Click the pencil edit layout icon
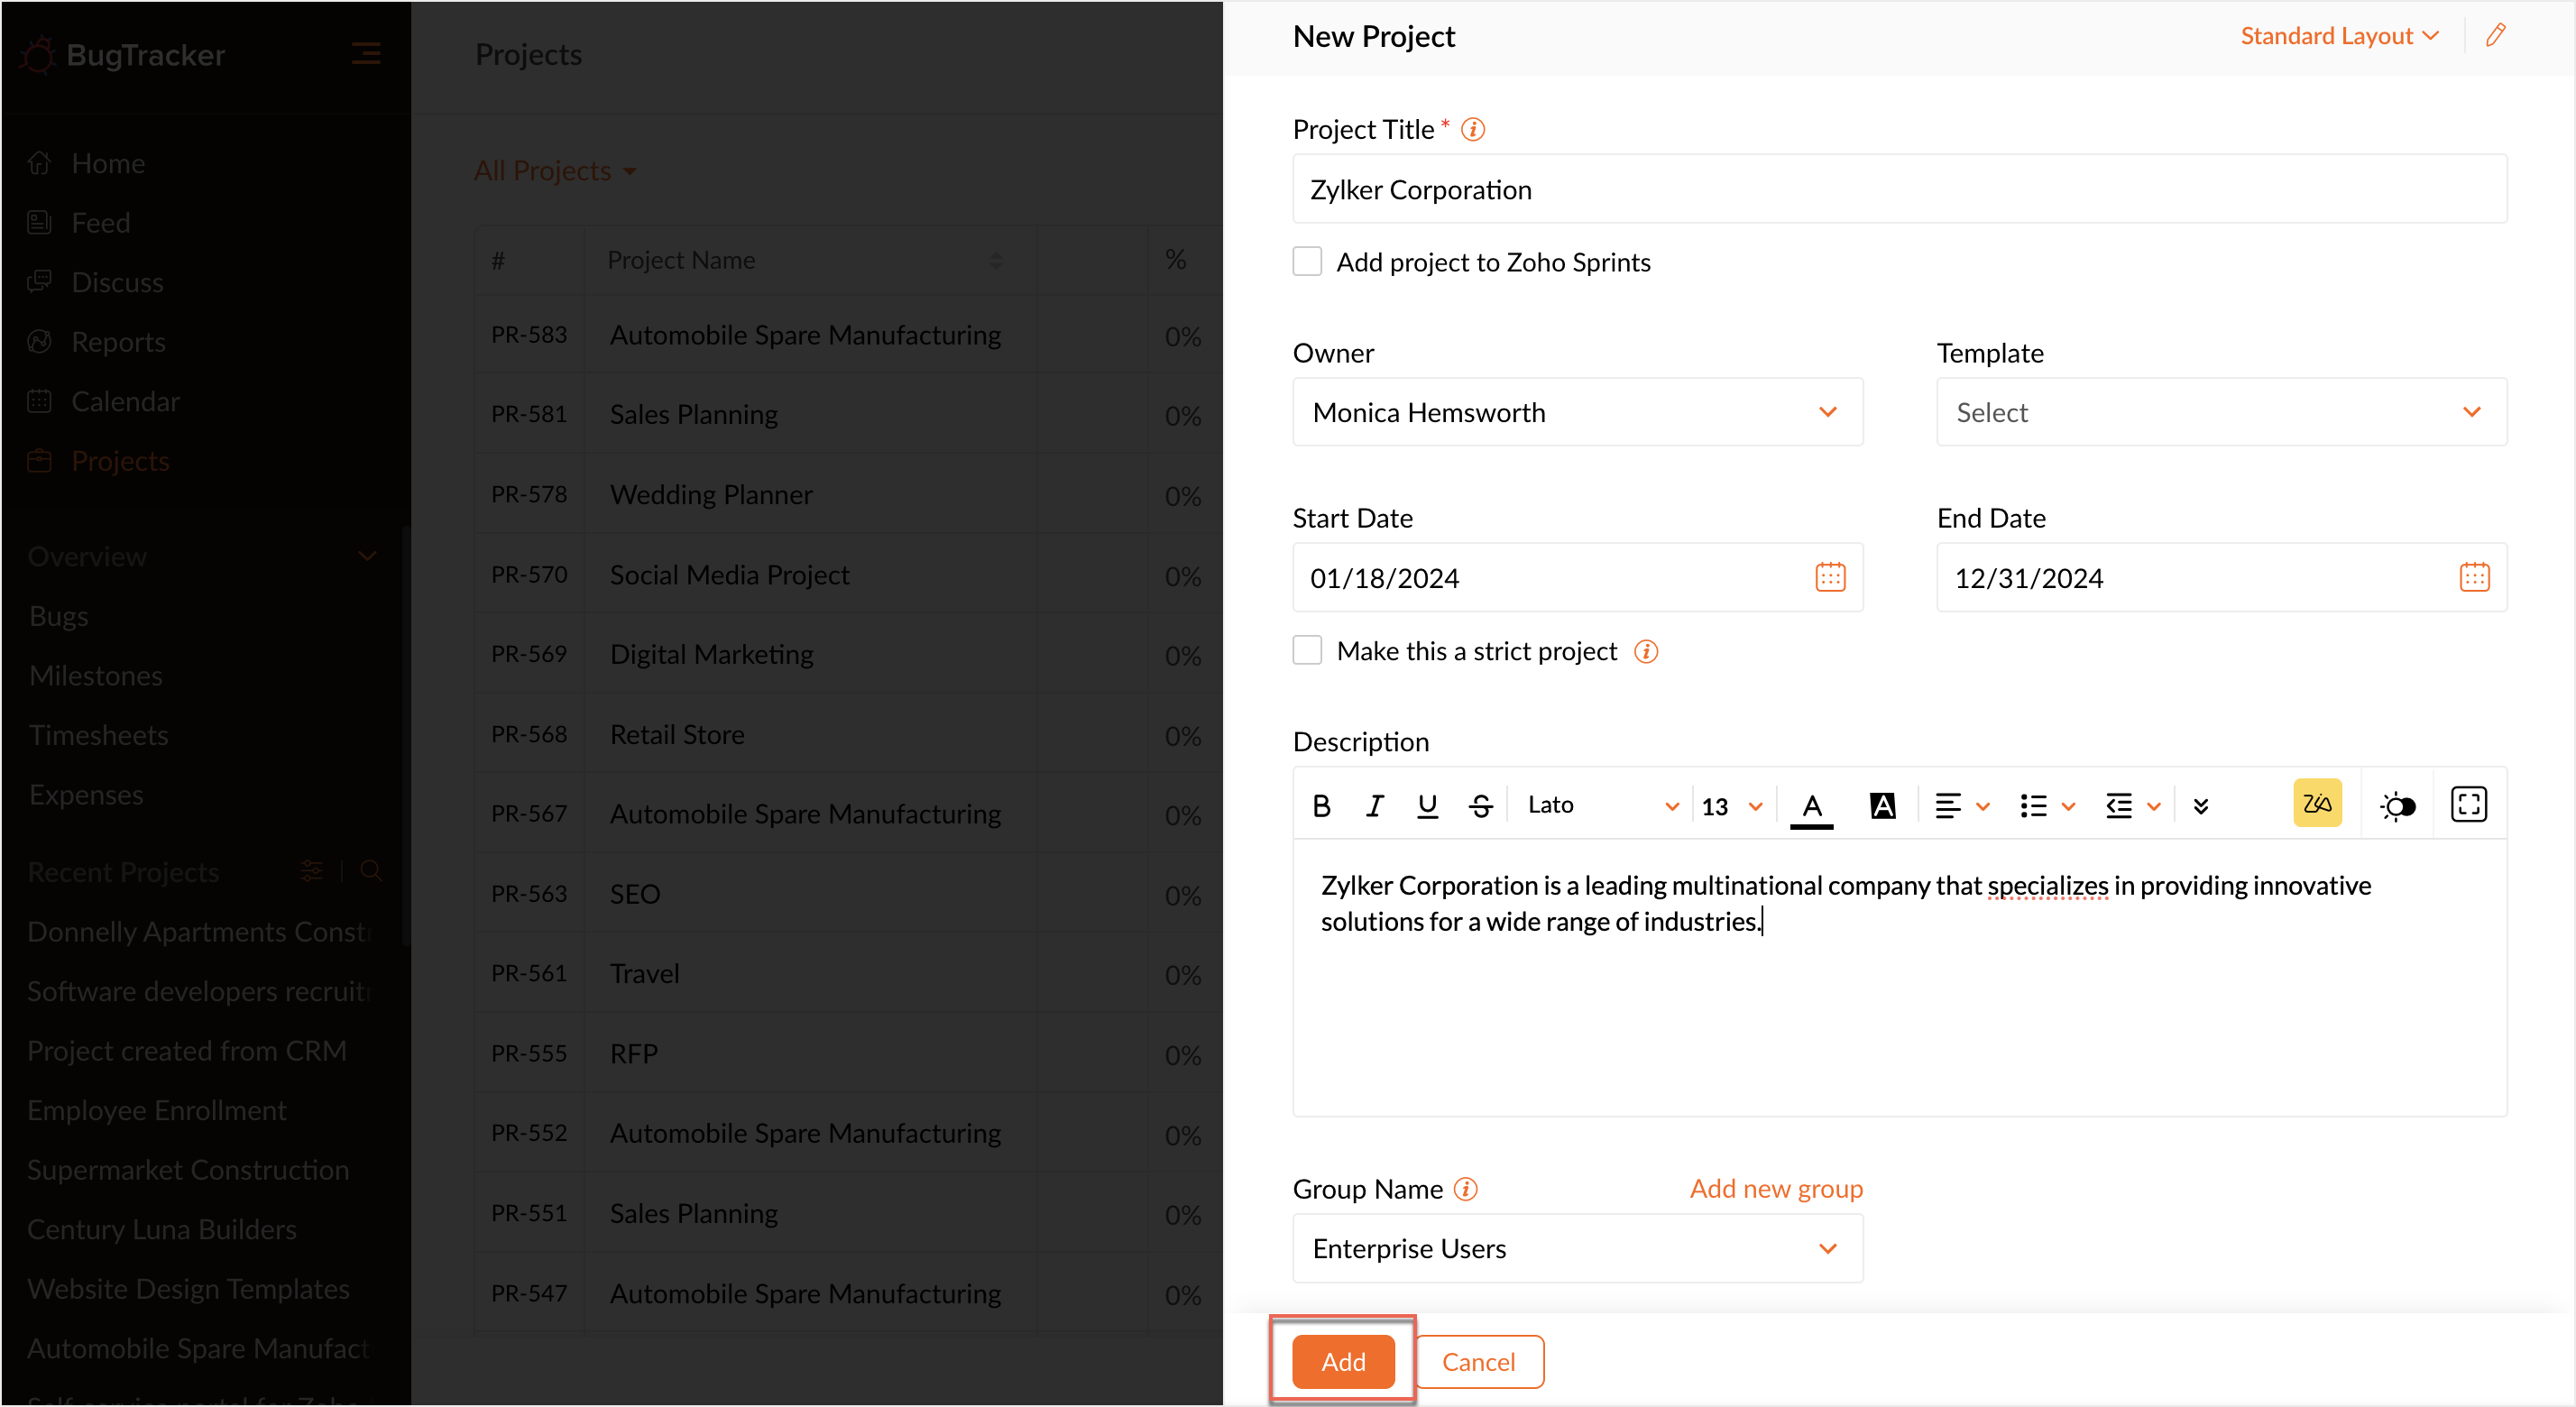Image resolution: width=2576 pixels, height=1407 pixels. pyautogui.click(x=2496, y=36)
